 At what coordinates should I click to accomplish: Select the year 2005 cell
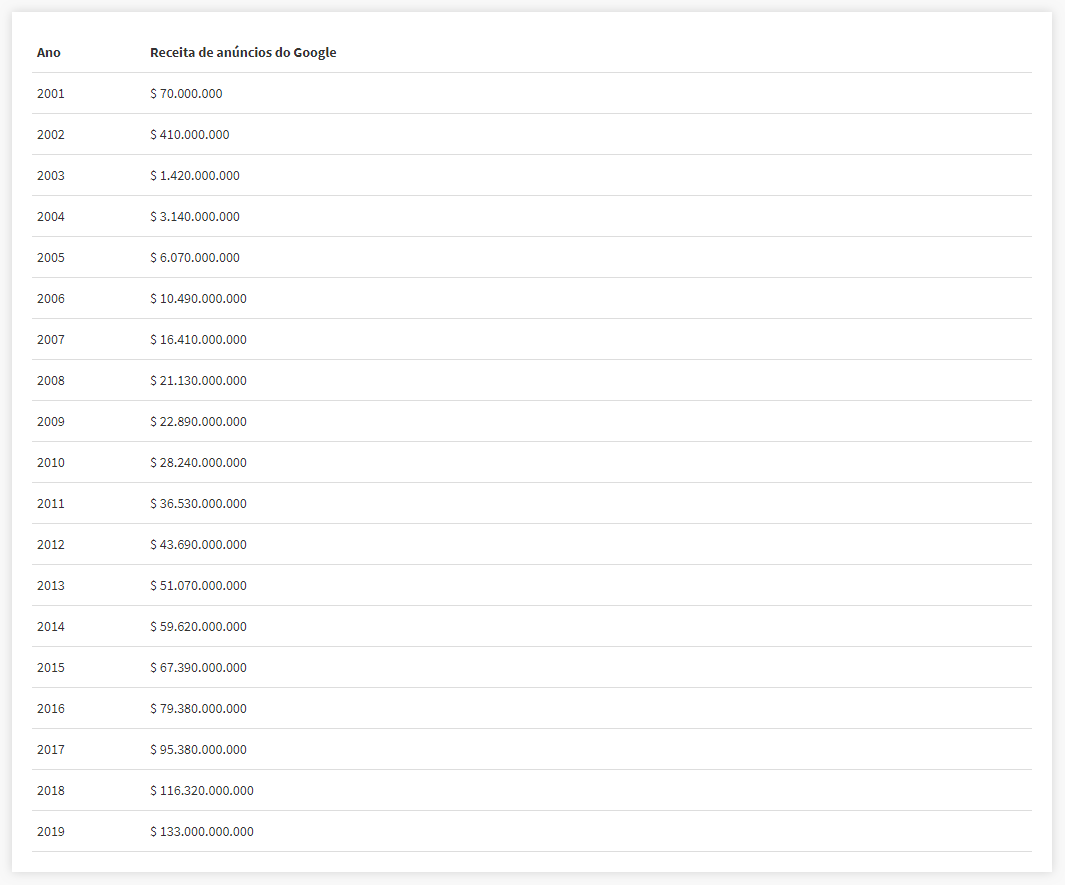coord(51,257)
